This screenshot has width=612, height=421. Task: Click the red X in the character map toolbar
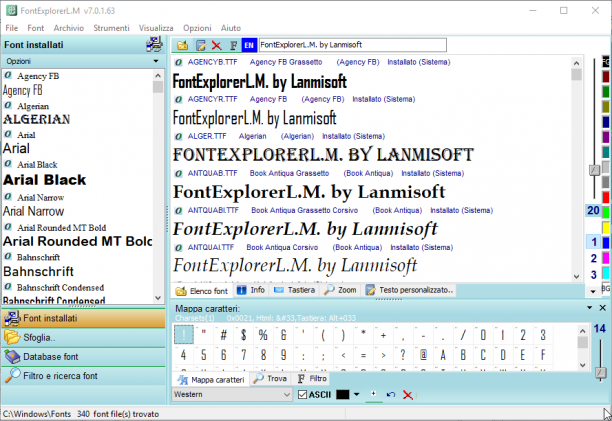coord(407,395)
